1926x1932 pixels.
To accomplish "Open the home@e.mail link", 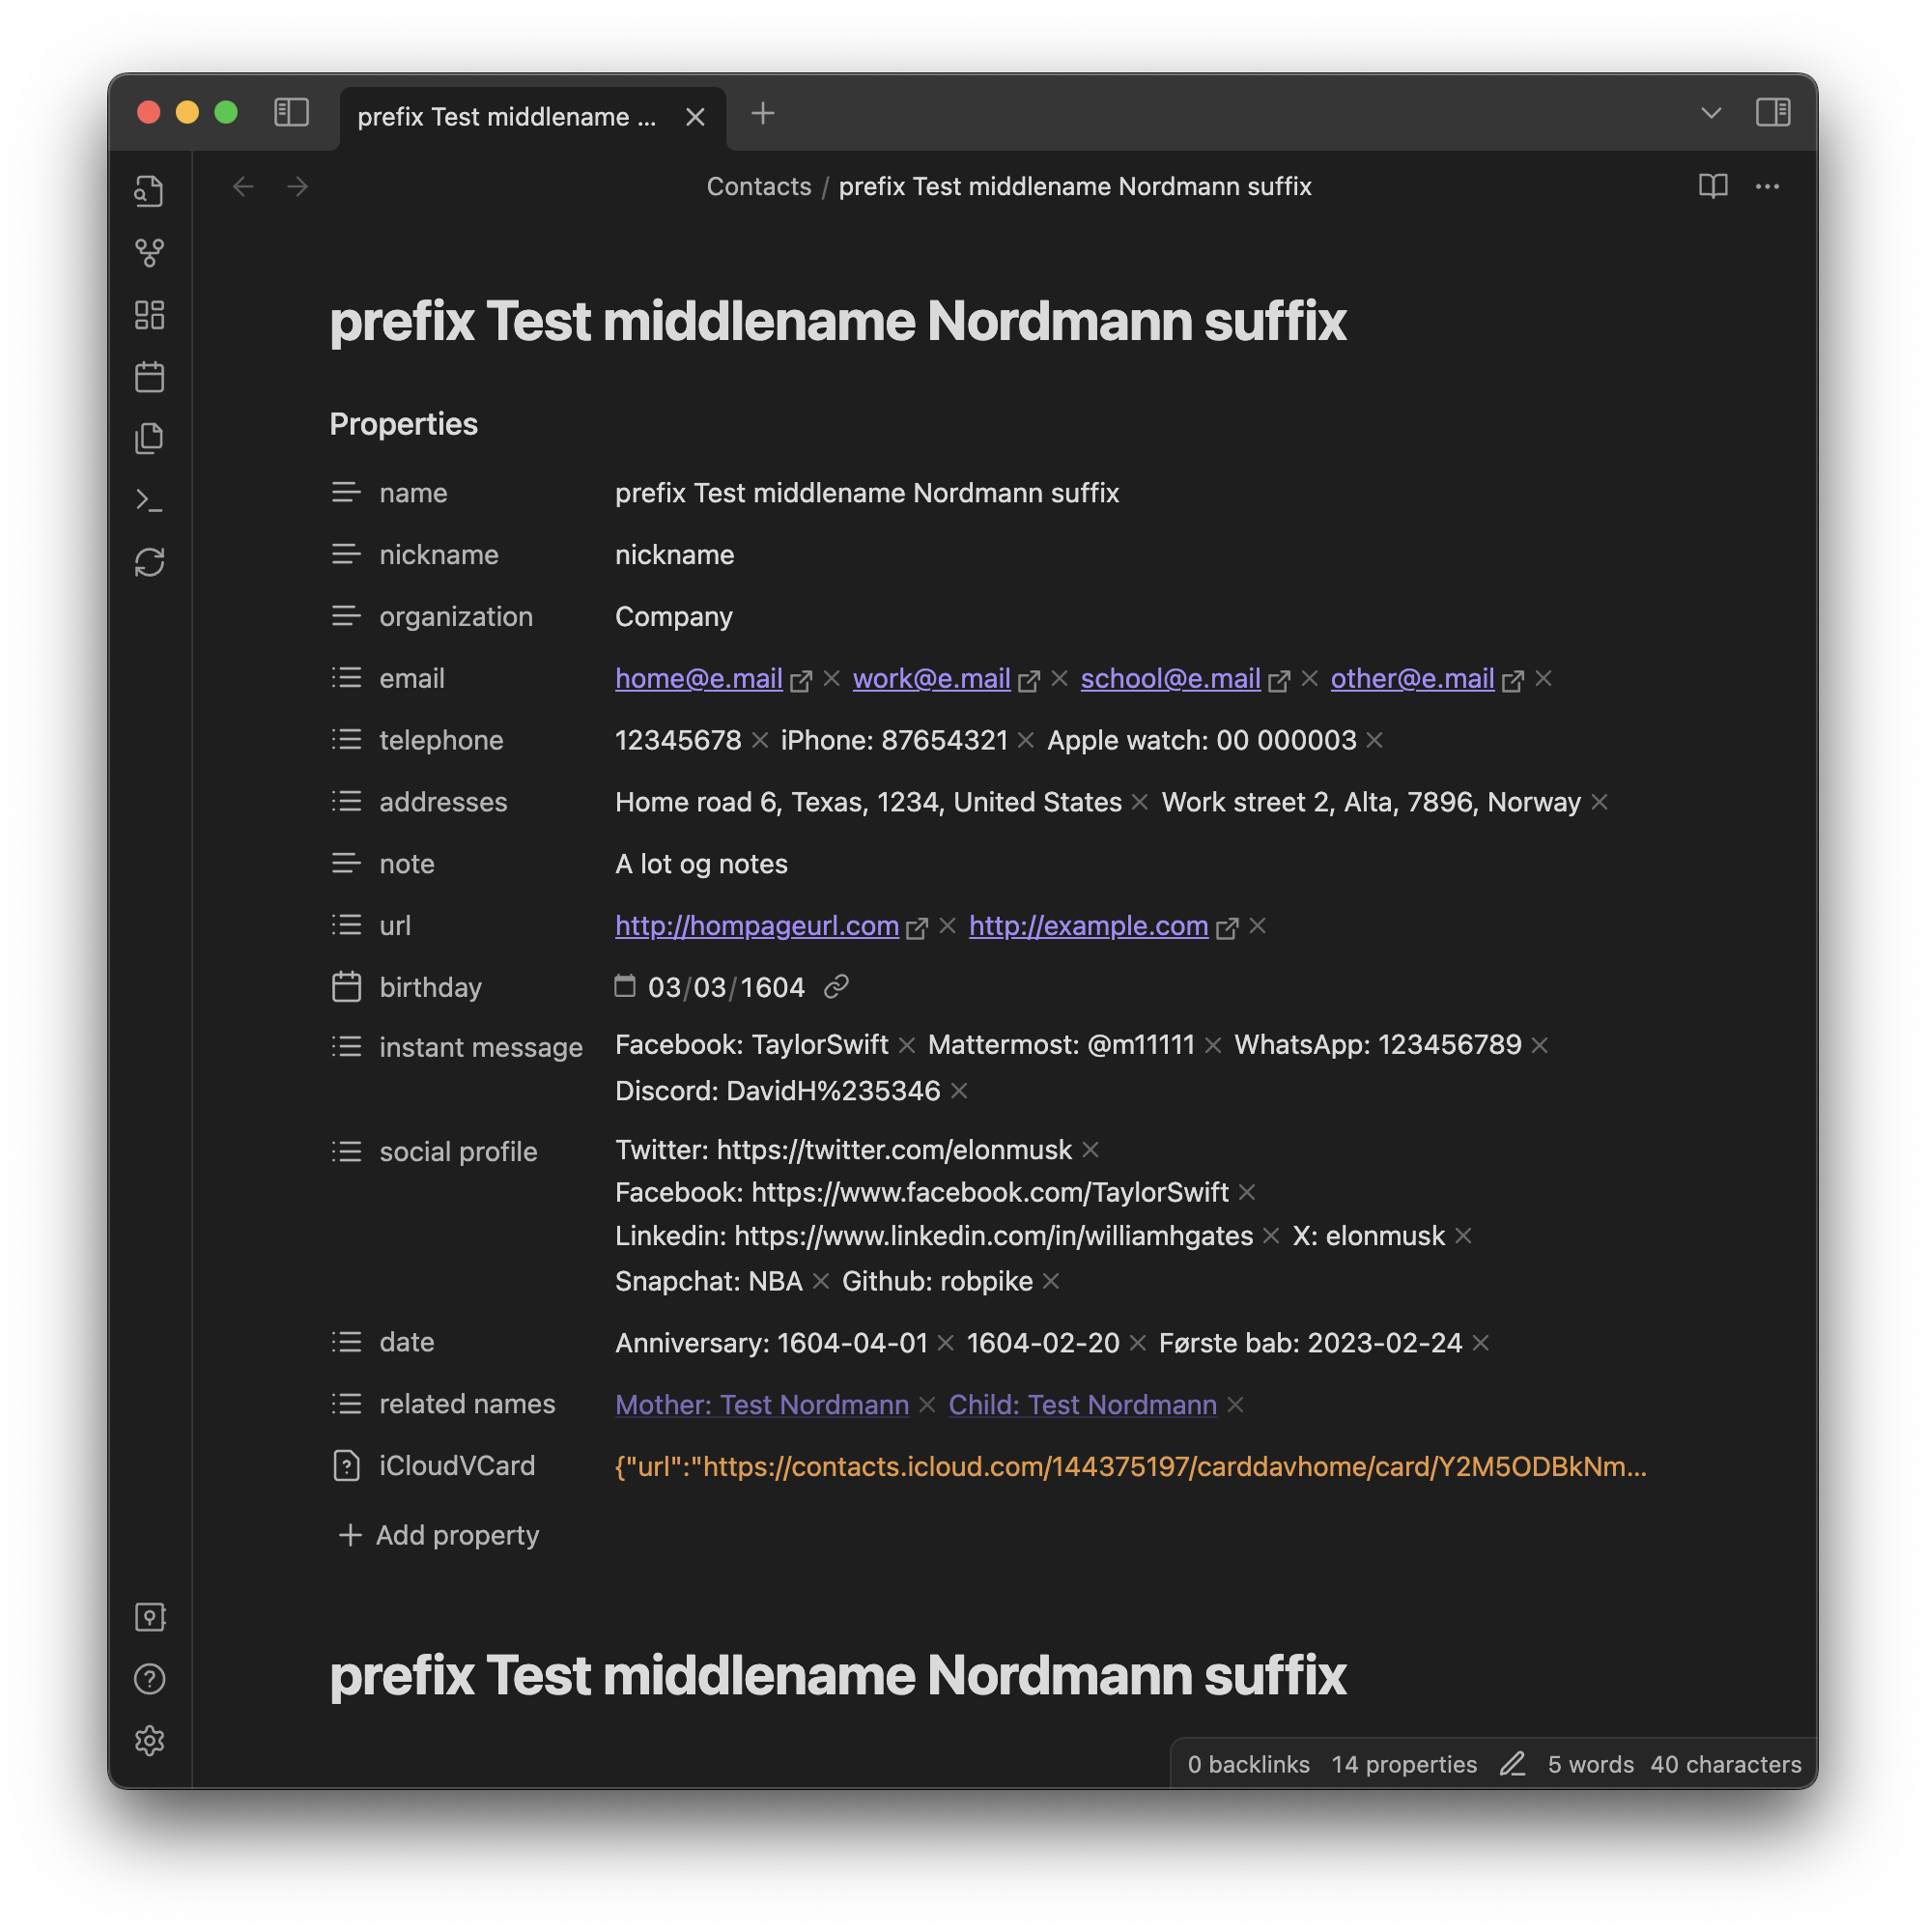I will coord(698,678).
